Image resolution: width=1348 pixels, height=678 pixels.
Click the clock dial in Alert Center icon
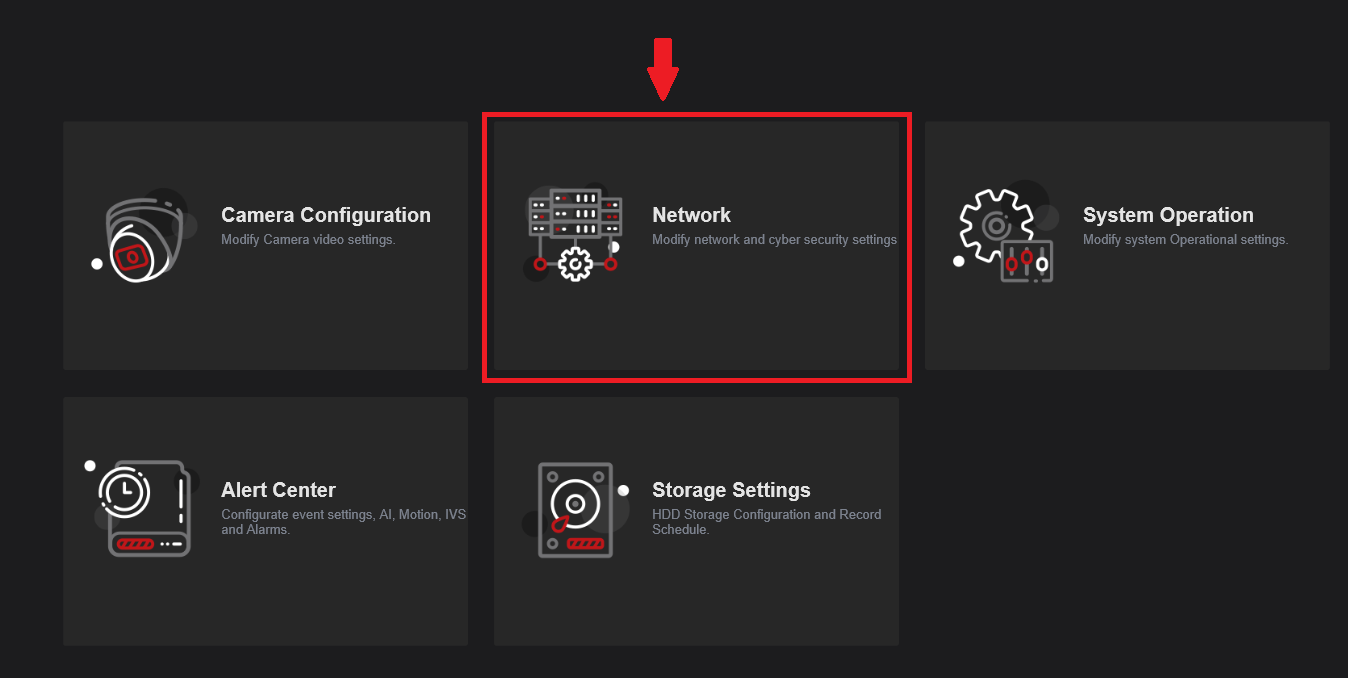click(x=125, y=491)
